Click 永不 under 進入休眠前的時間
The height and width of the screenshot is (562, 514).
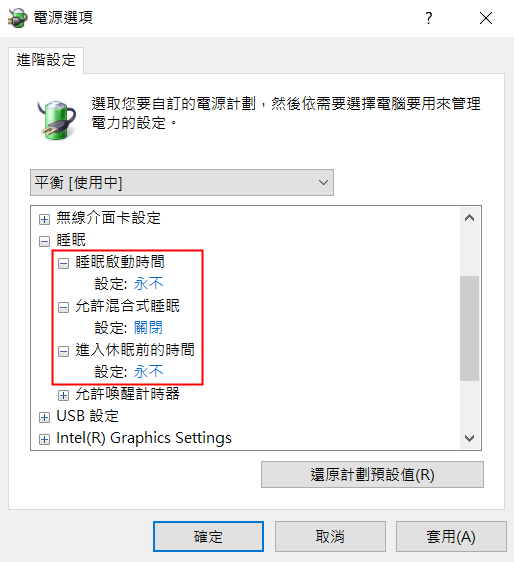click(x=148, y=372)
